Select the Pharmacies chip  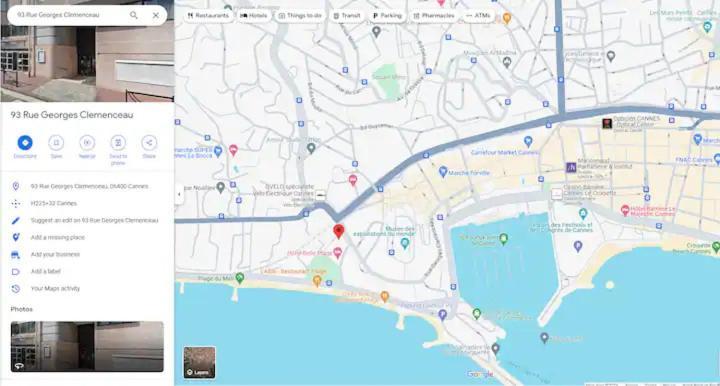434,16
